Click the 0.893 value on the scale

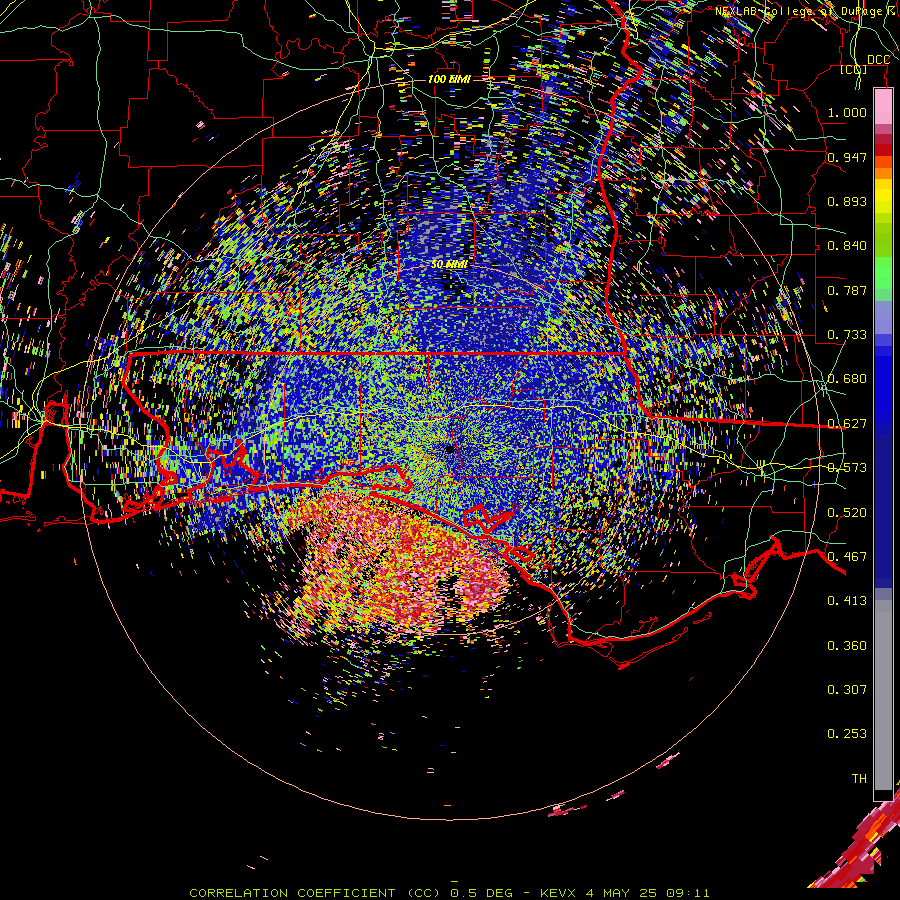(x=847, y=201)
